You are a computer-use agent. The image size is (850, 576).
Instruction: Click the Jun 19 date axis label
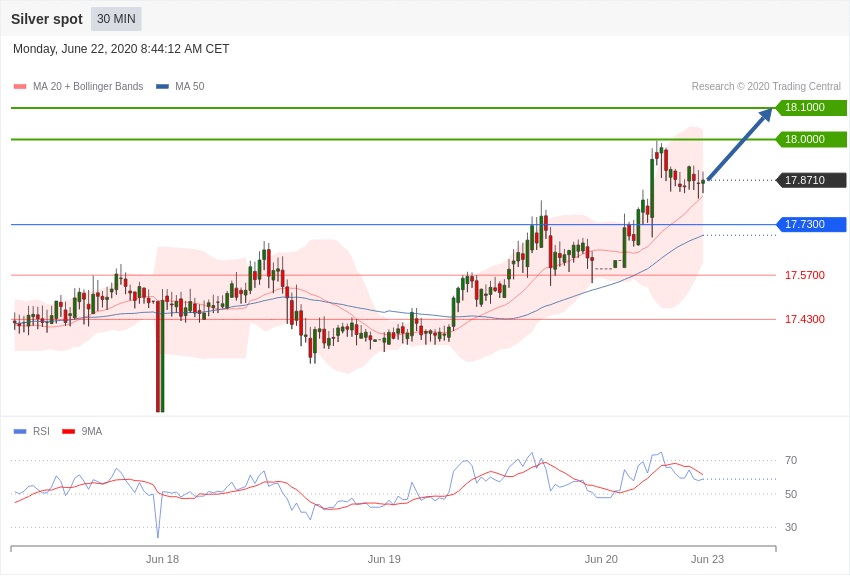point(384,559)
